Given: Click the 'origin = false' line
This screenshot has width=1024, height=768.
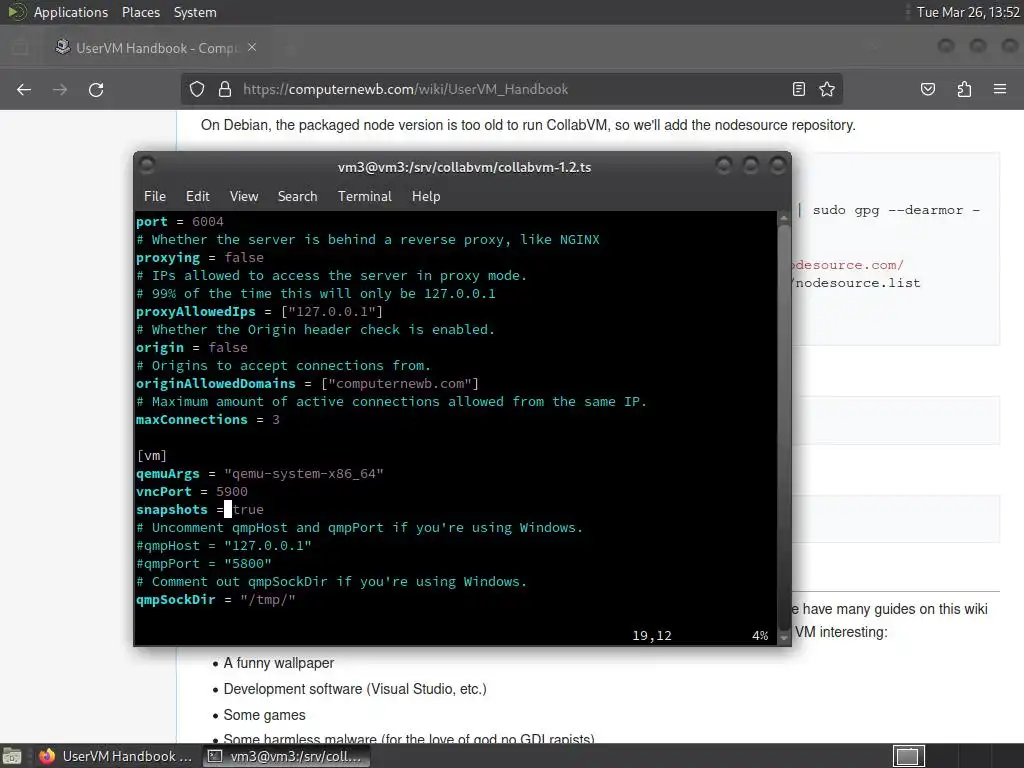Looking at the screenshot, I should [x=192, y=347].
